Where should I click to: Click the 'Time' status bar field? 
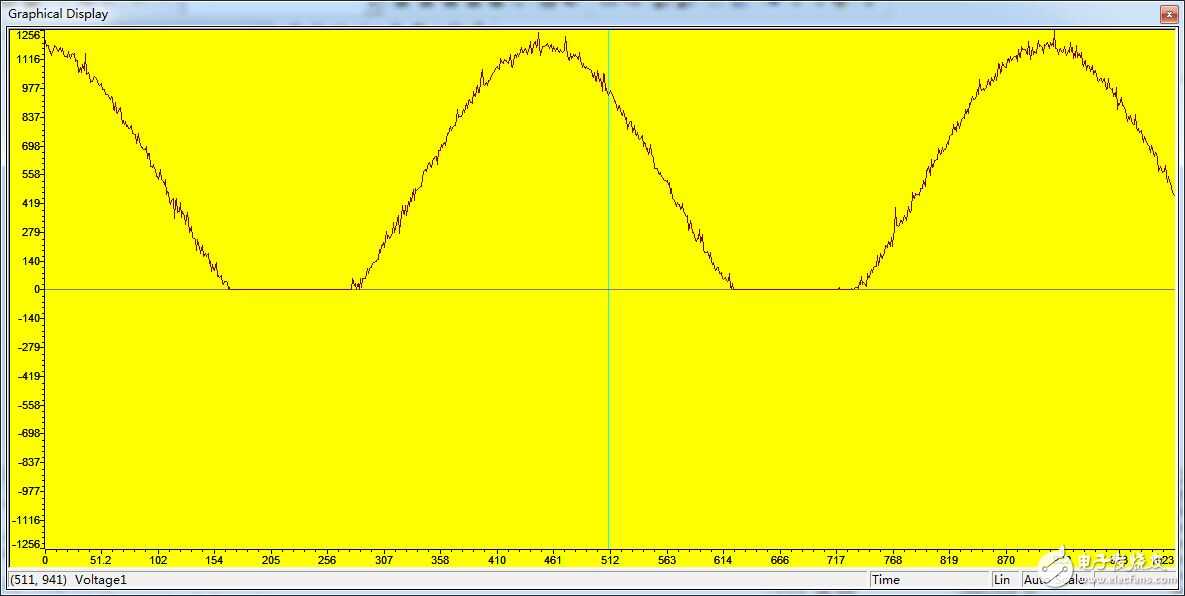click(929, 579)
